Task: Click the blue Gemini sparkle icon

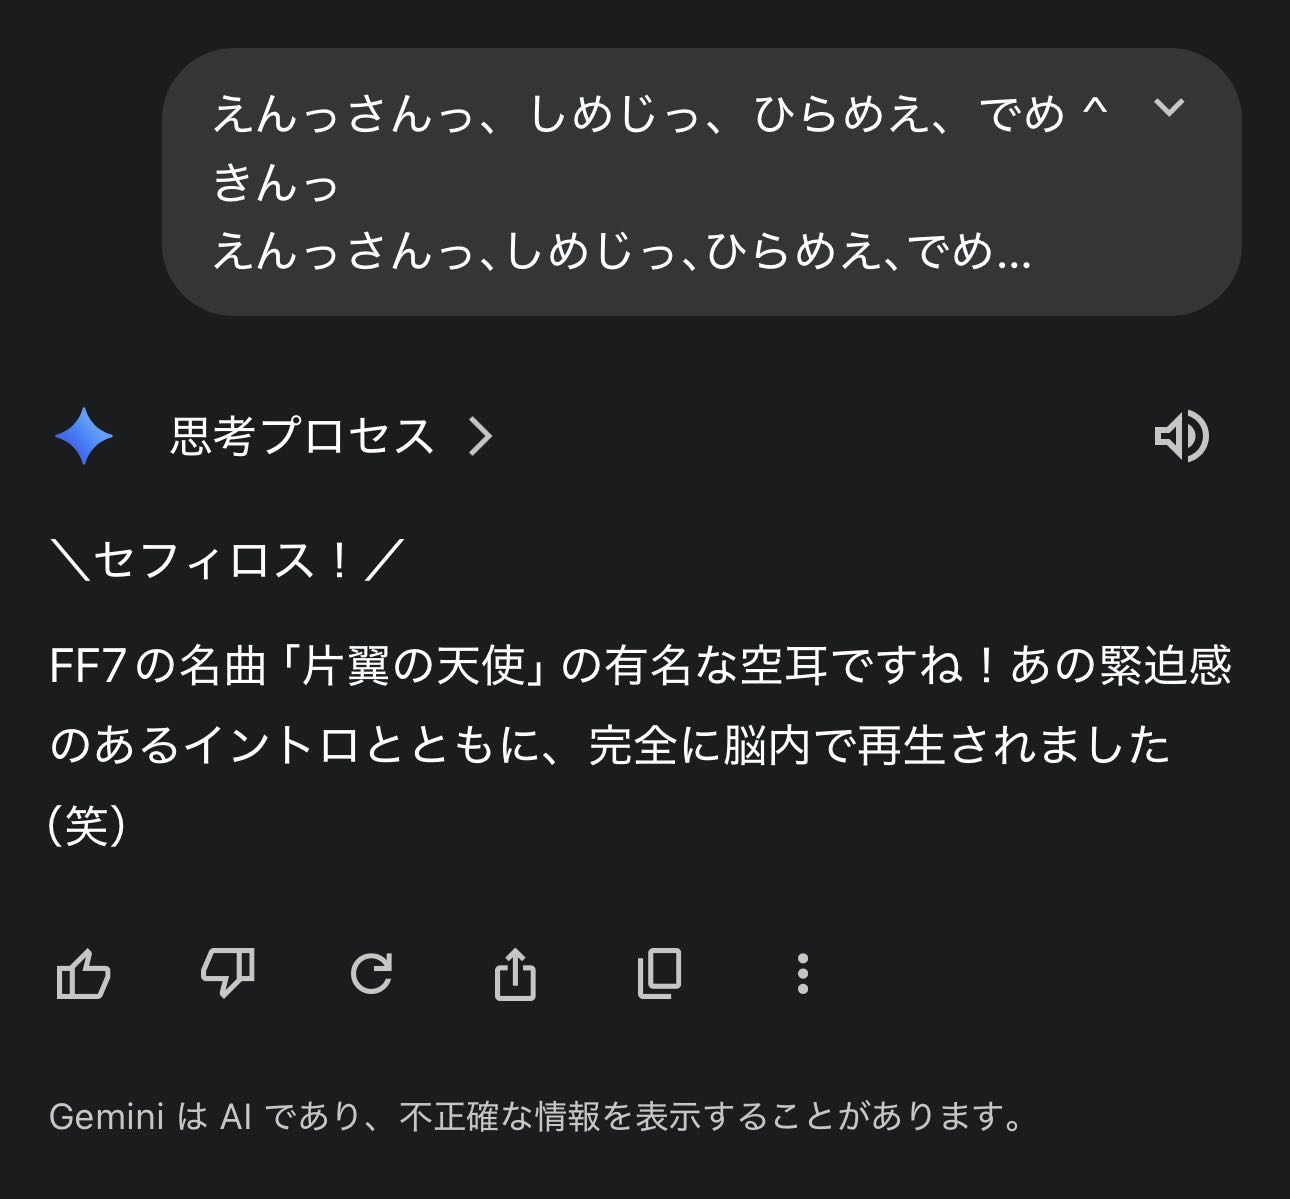Action: [84, 437]
